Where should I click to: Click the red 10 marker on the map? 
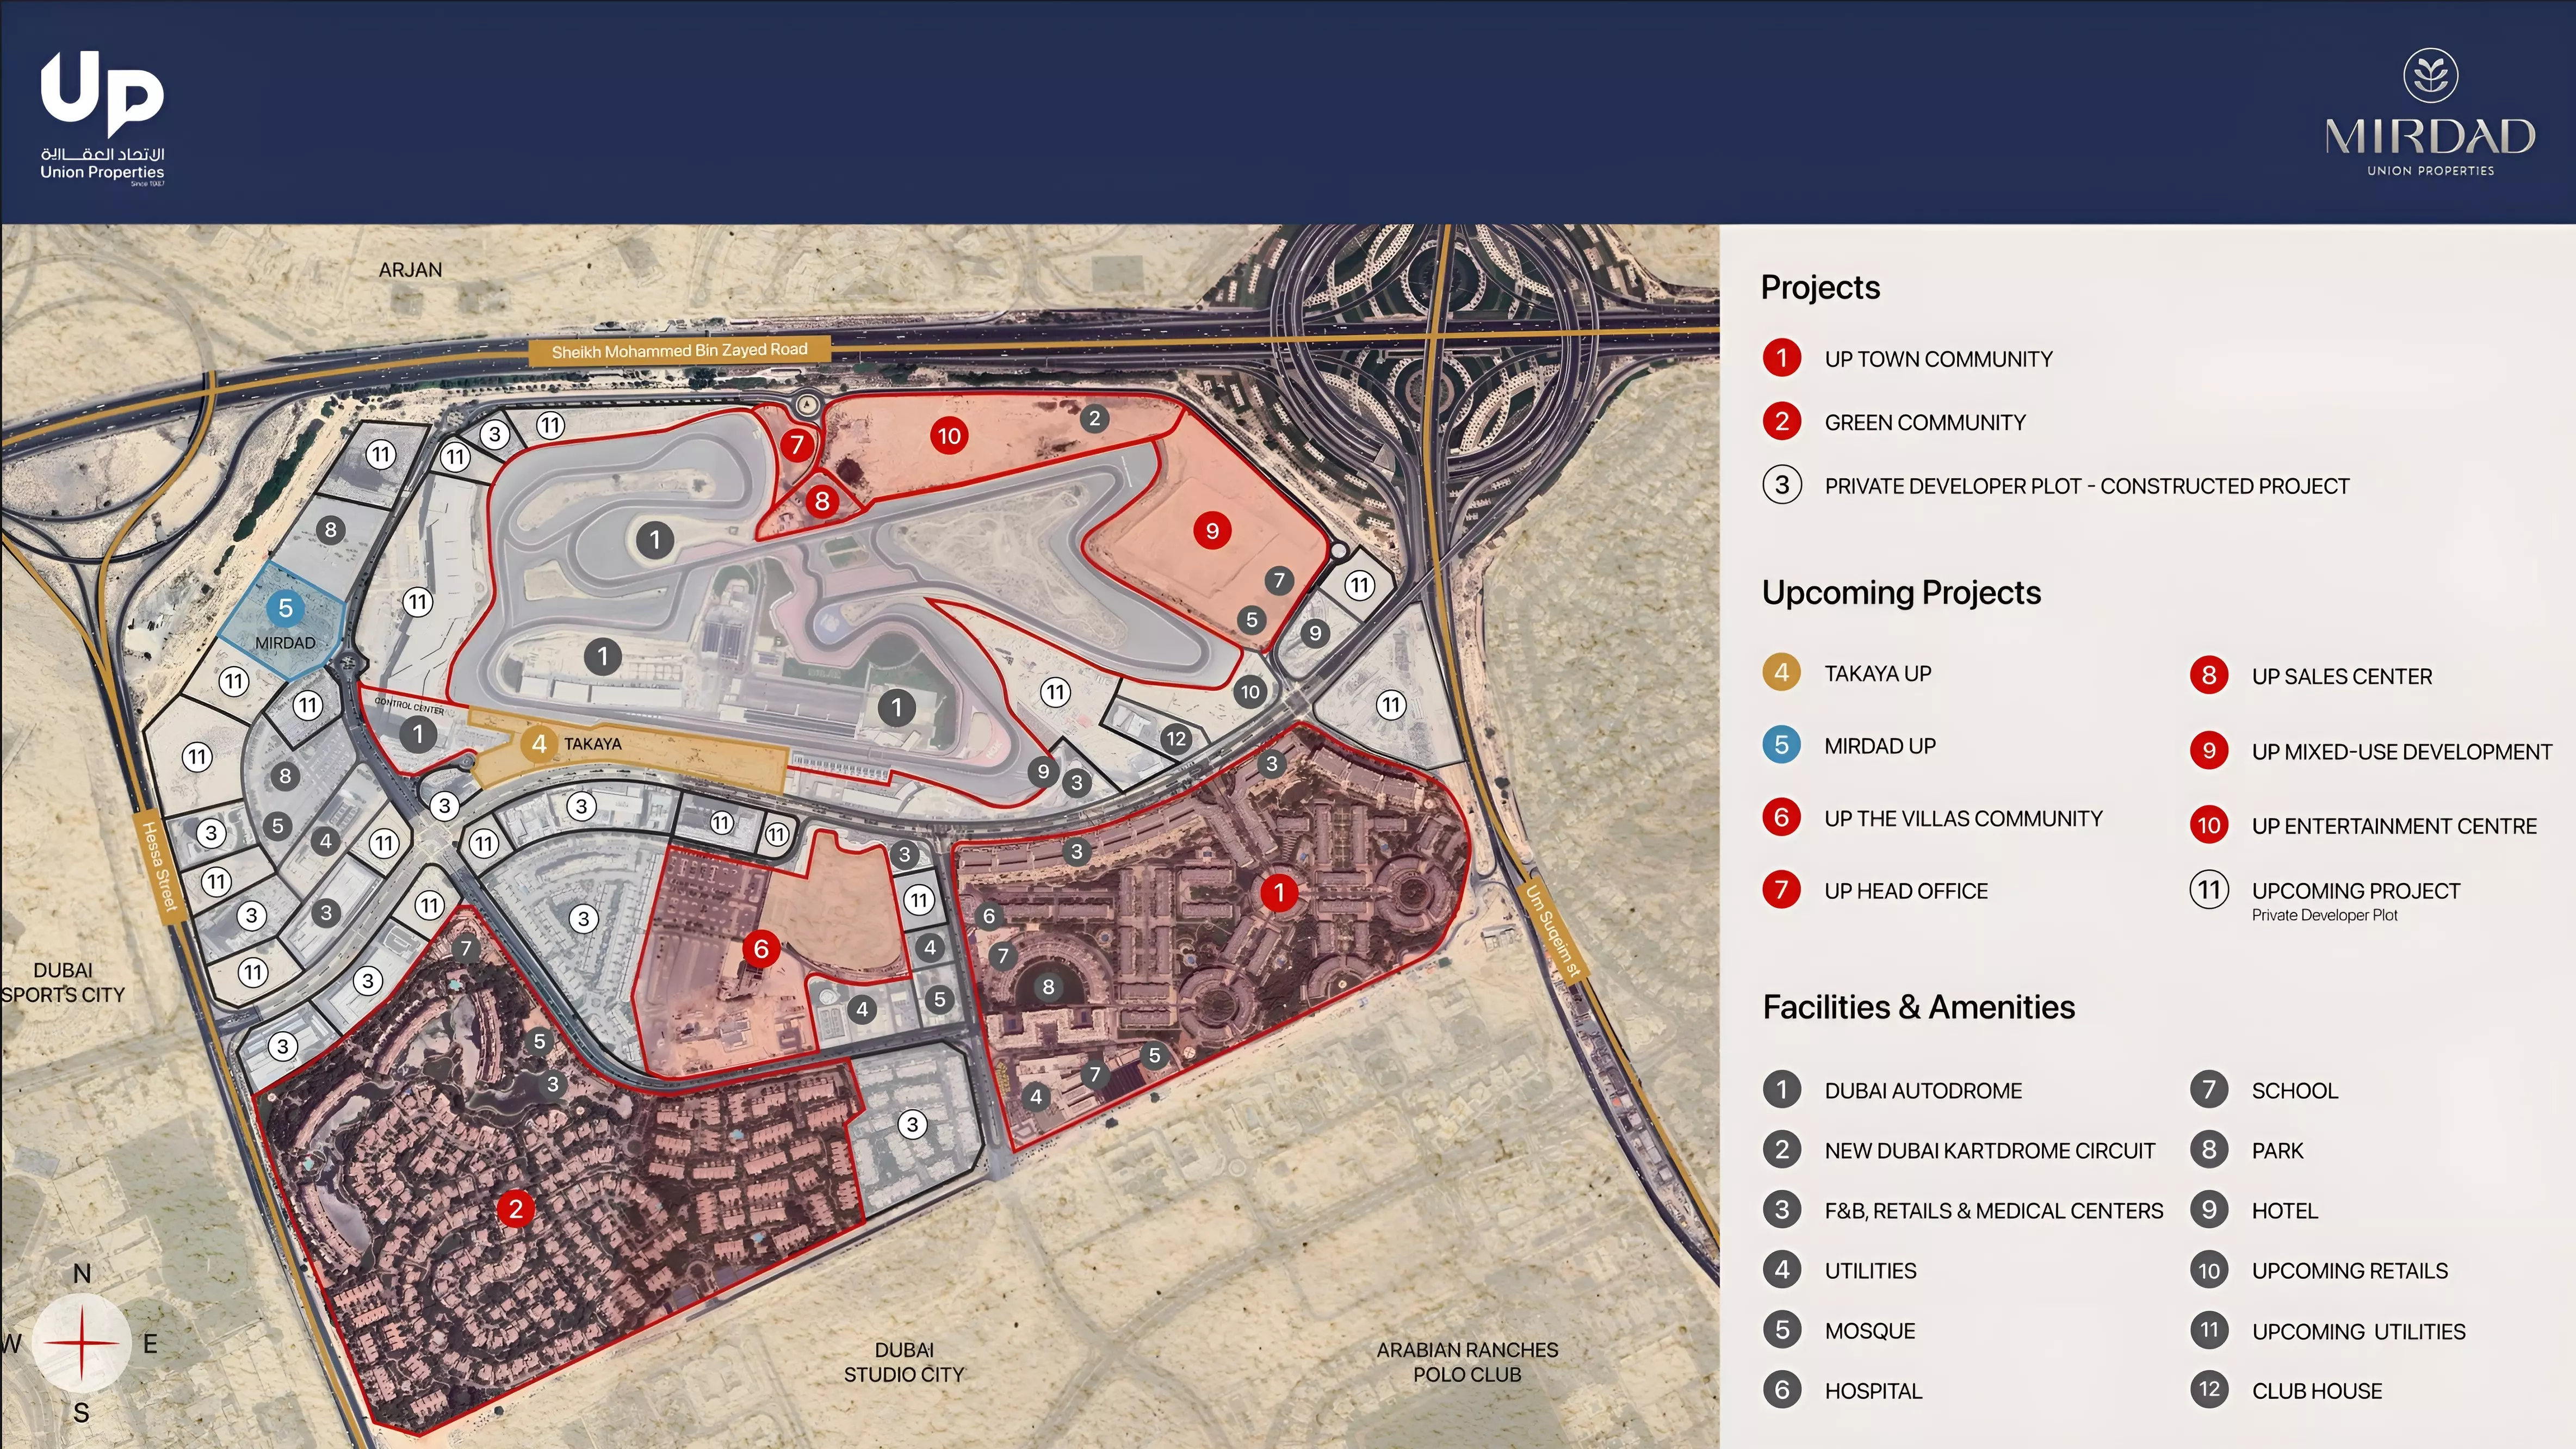(x=948, y=436)
